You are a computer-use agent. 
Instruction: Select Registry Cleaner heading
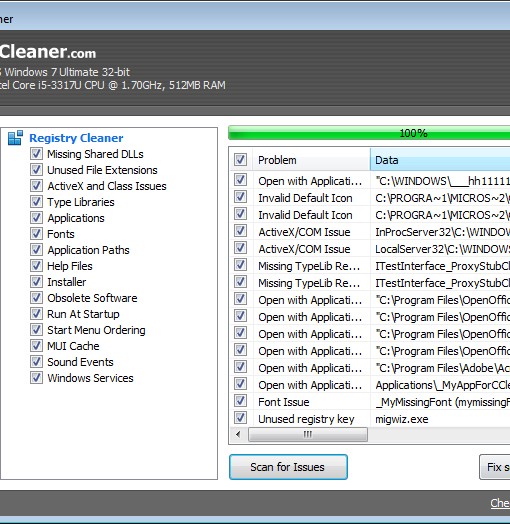click(76, 138)
